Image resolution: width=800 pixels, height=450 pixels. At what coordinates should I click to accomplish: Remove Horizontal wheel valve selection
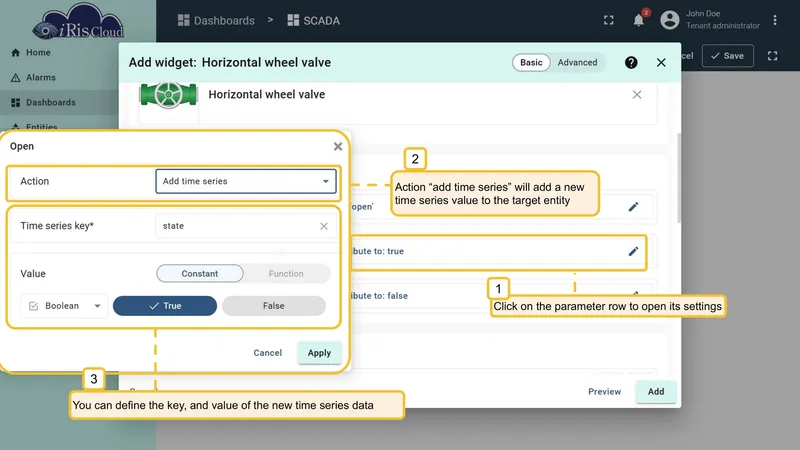point(637,94)
